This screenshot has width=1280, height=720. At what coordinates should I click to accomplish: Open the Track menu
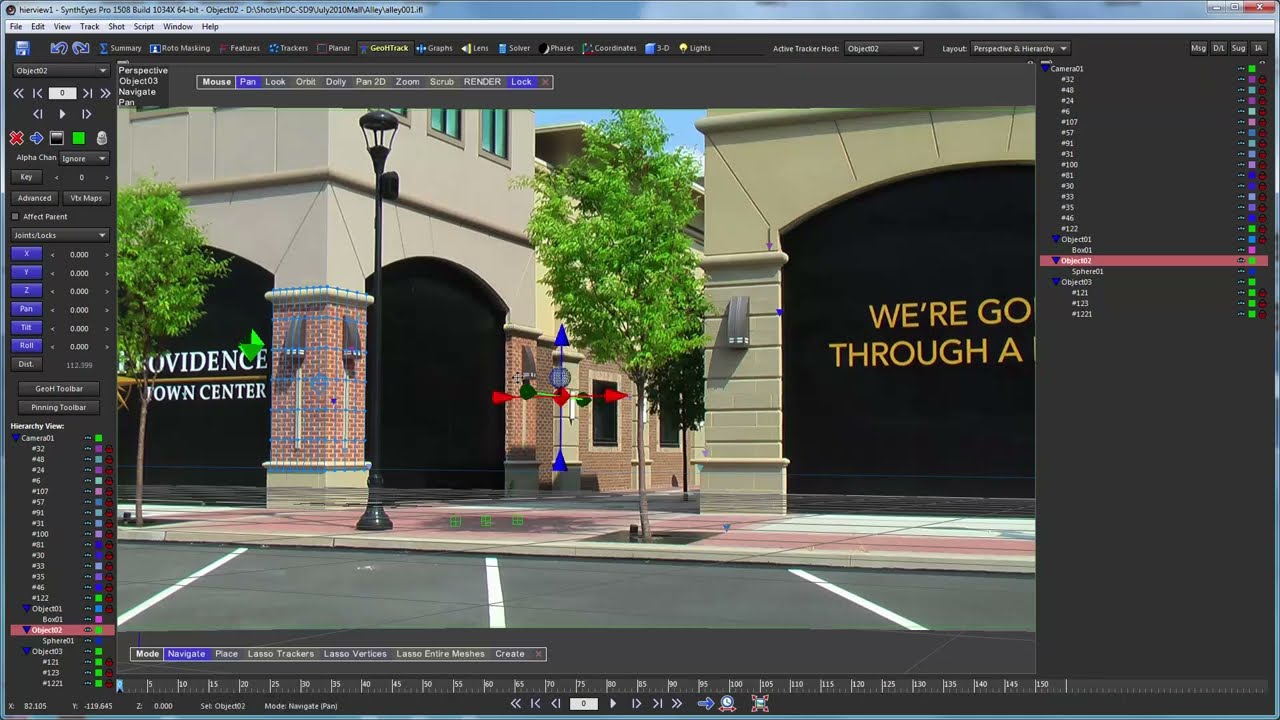(x=90, y=26)
